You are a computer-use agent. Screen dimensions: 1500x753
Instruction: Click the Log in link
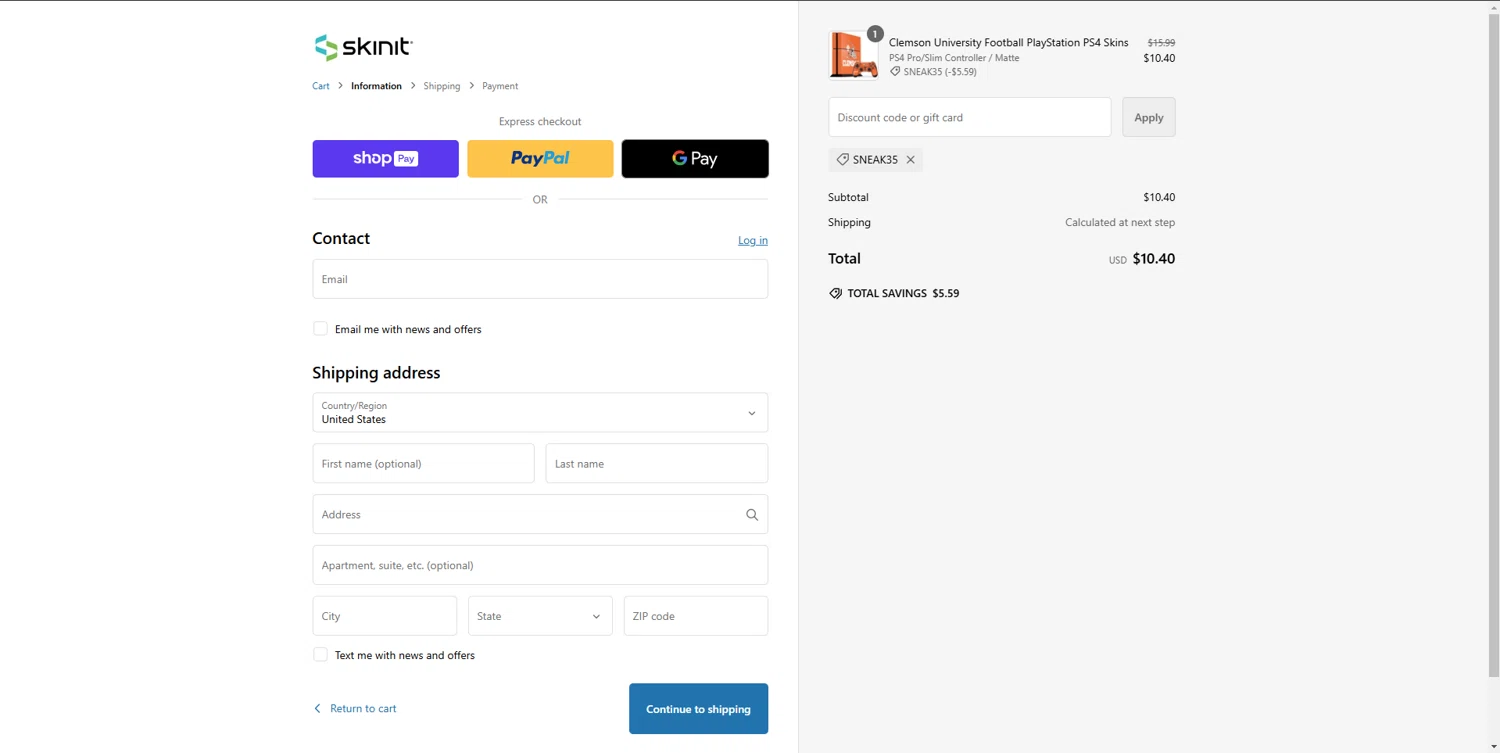(x=753, y=240)
